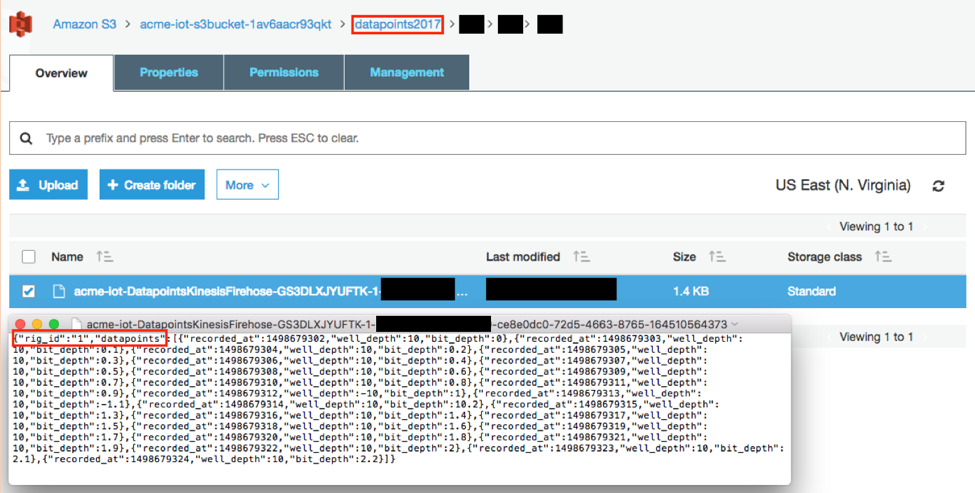Click the Name column header
975x493 pixels.
coord(67,257)
